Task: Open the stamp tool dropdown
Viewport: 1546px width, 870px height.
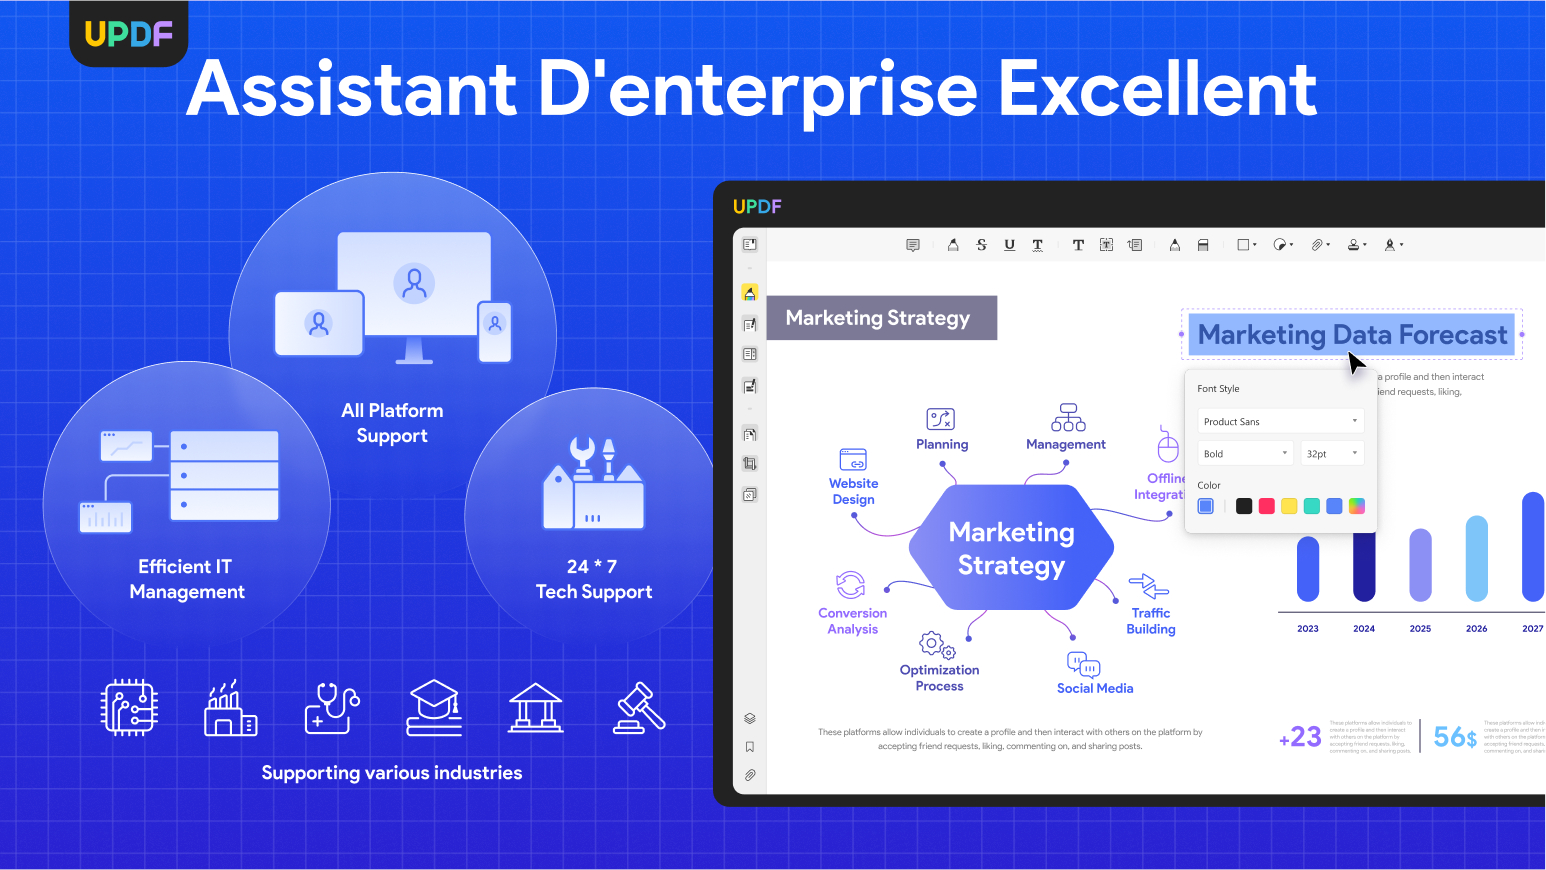Action: [x=1357, y=245]
